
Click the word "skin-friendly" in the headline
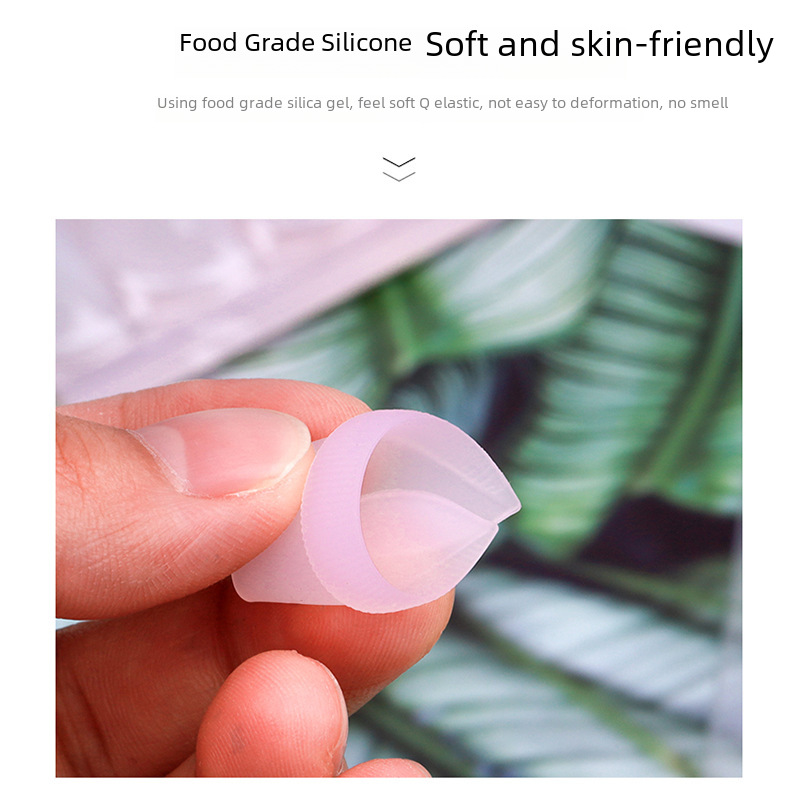[672, 44]
